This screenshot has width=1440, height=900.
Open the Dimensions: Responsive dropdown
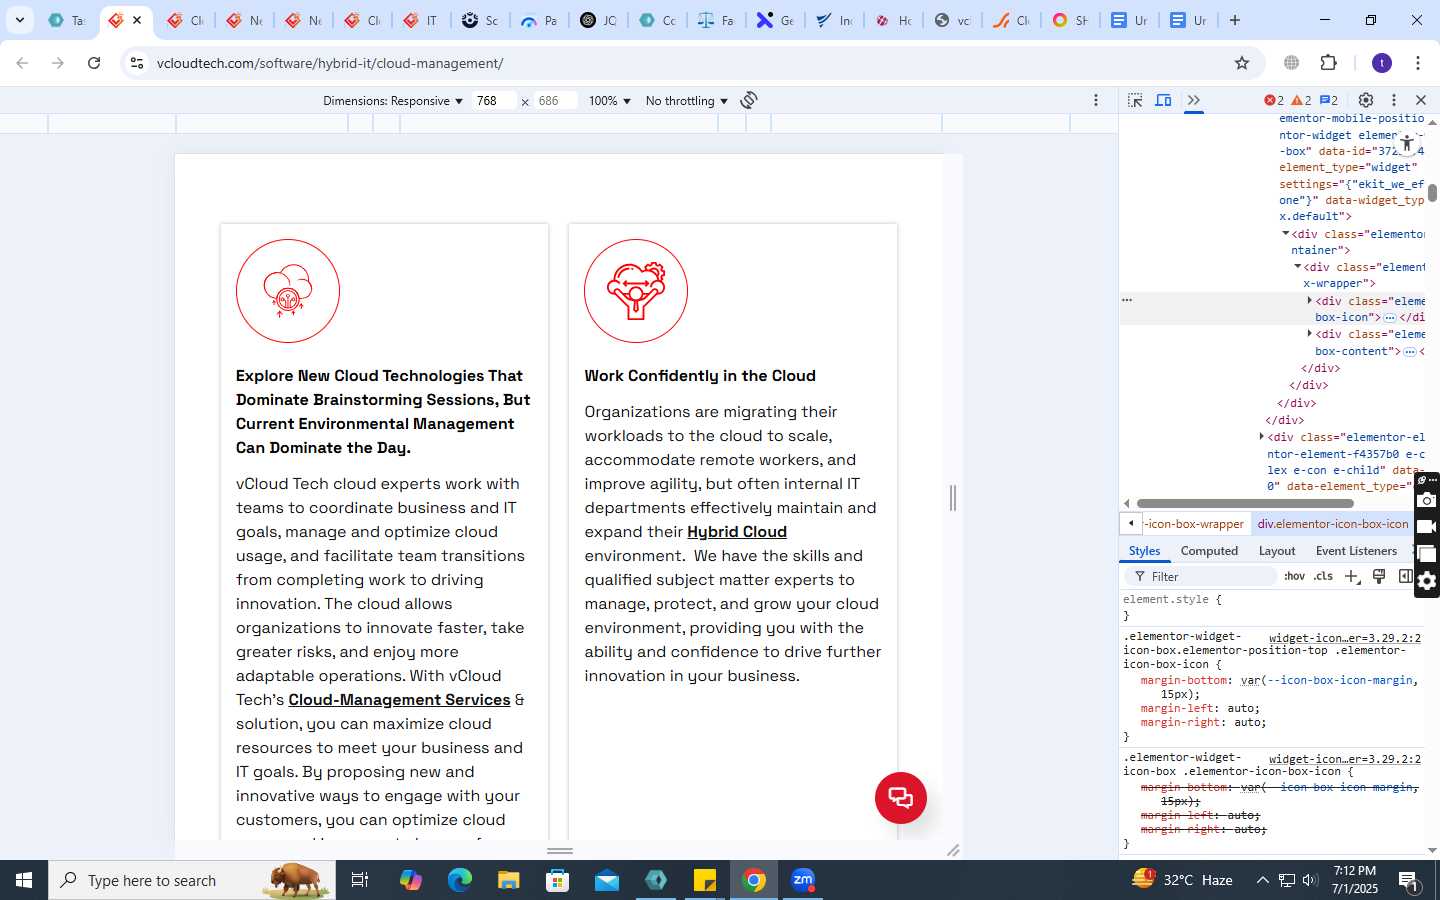pyautogui.click(x=392, y=101)
